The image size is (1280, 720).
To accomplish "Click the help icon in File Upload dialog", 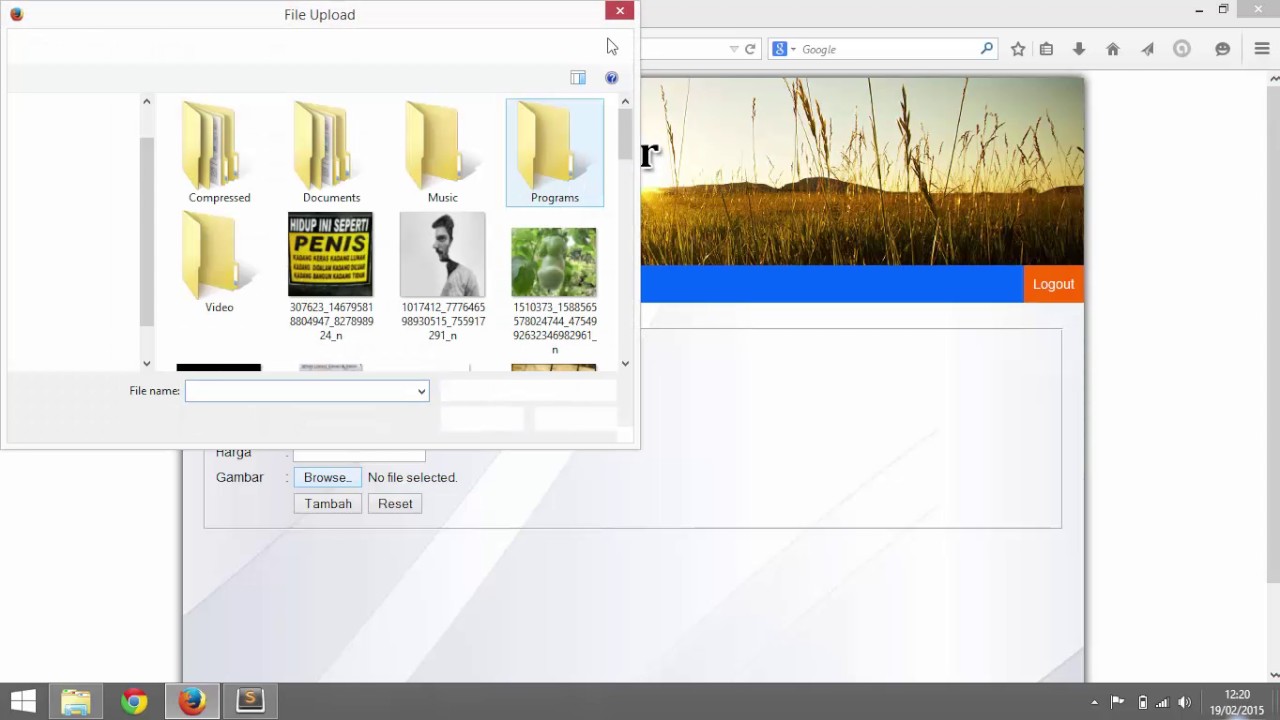I will [611, 78].
